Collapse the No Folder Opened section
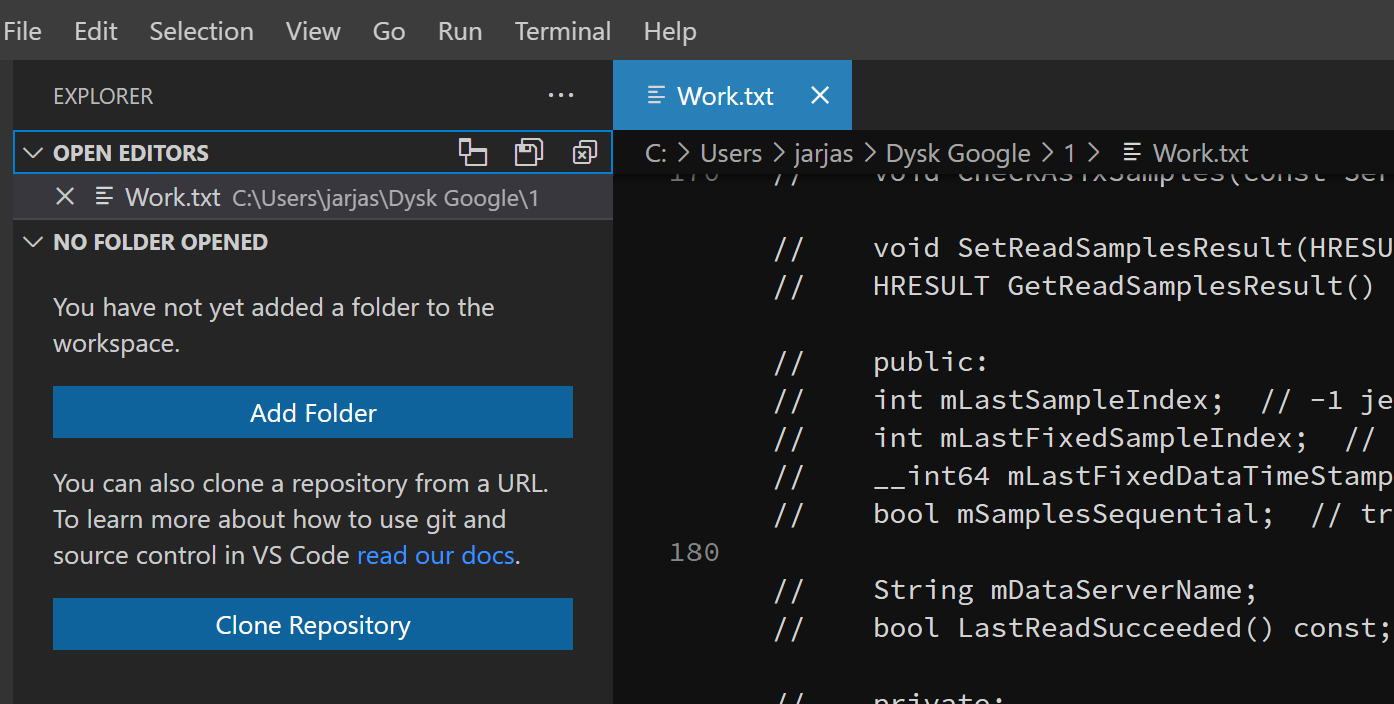 tap(33, 242)
